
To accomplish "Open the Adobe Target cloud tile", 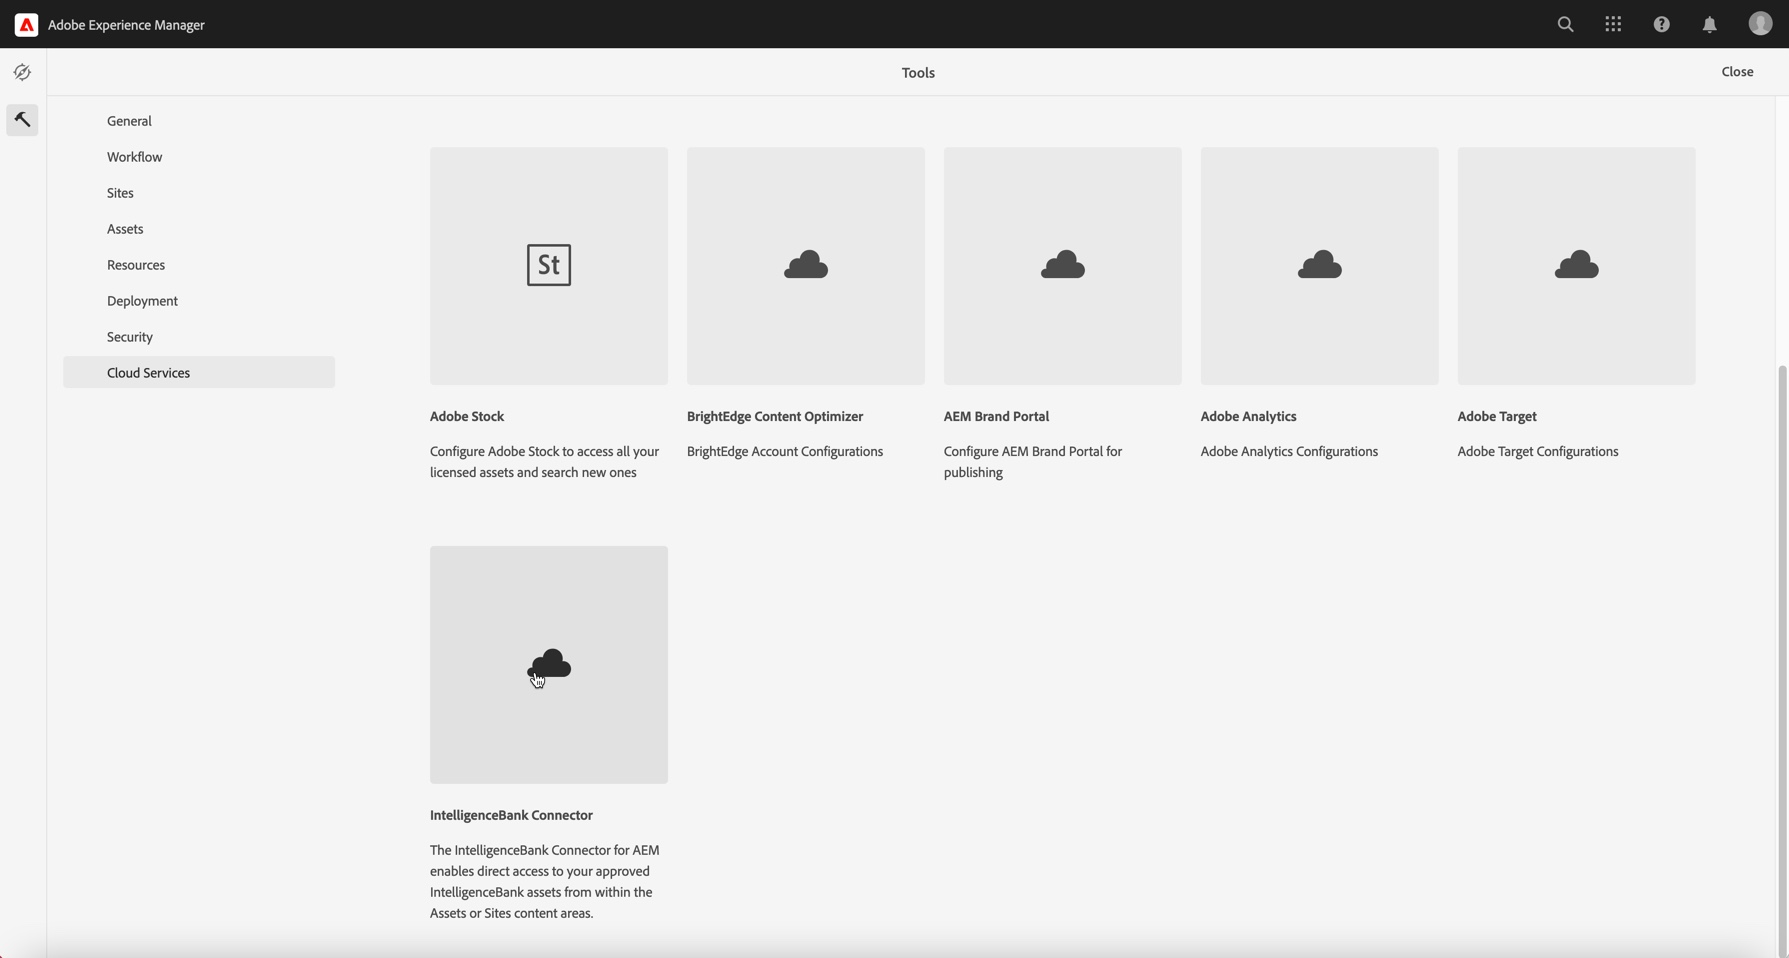I will point(1577,266).
